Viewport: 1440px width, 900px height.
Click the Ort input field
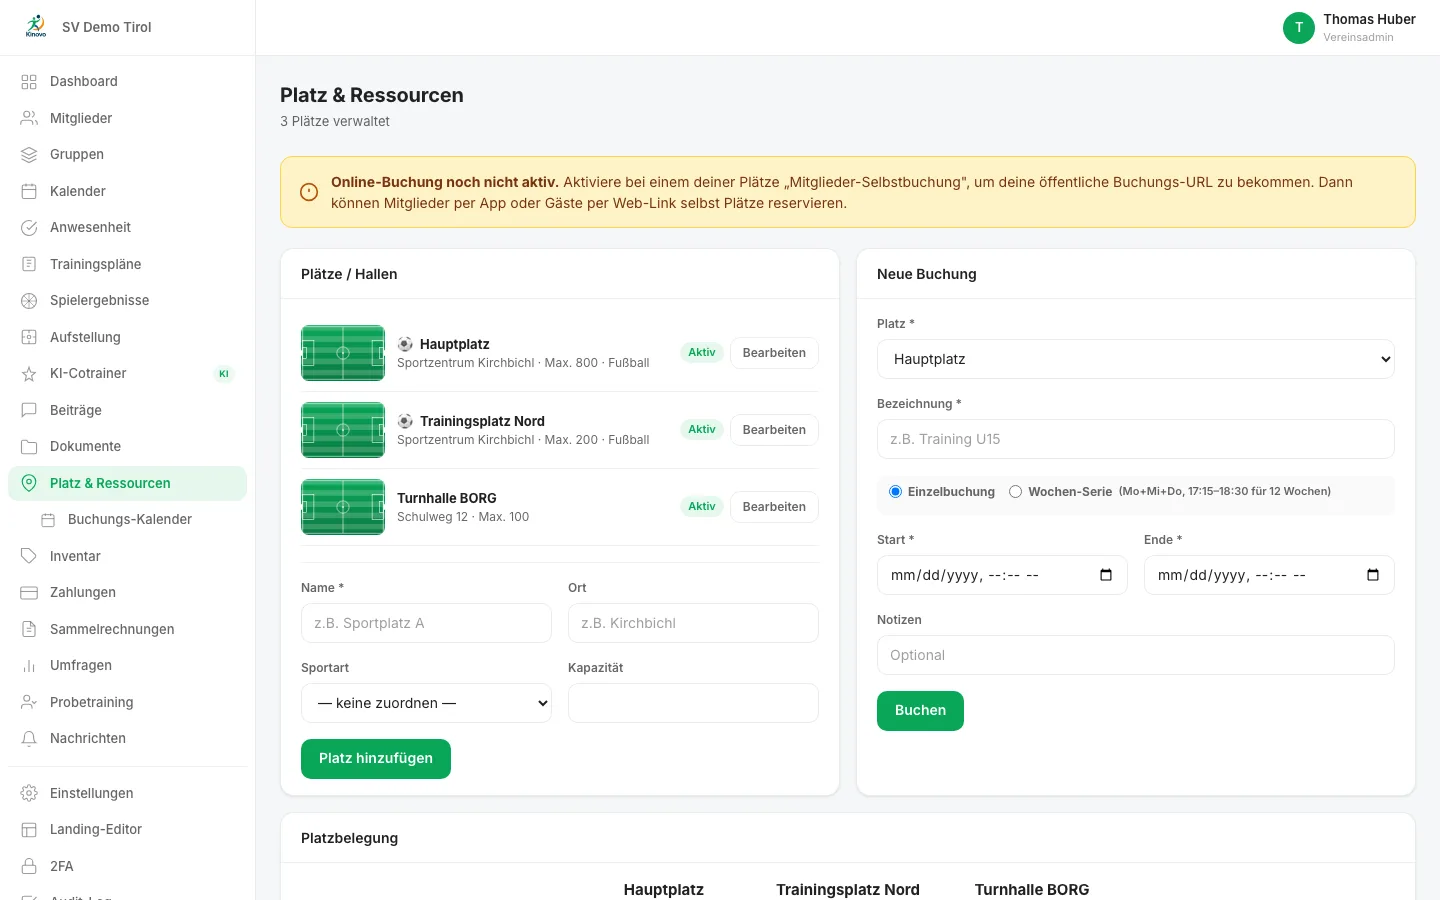tap(693, 623)
